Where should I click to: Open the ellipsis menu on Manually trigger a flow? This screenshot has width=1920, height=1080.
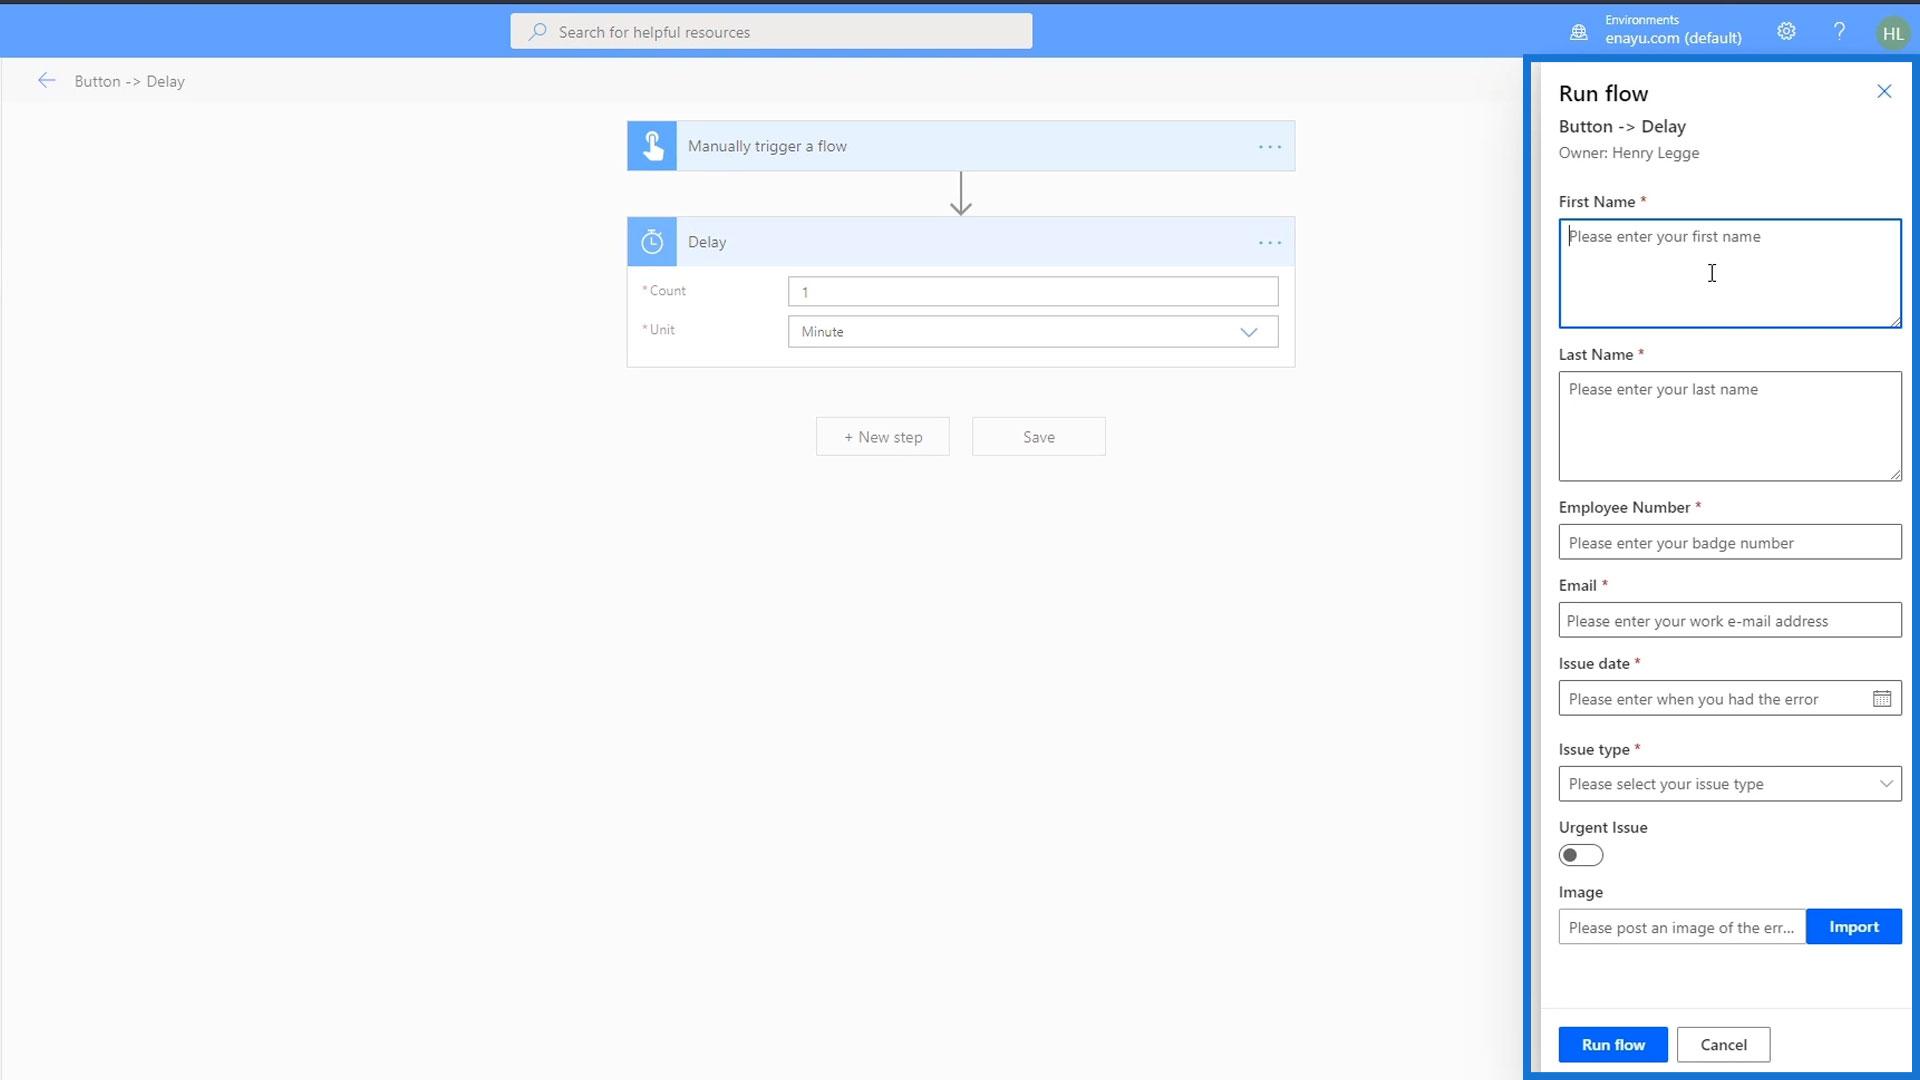1269,147
